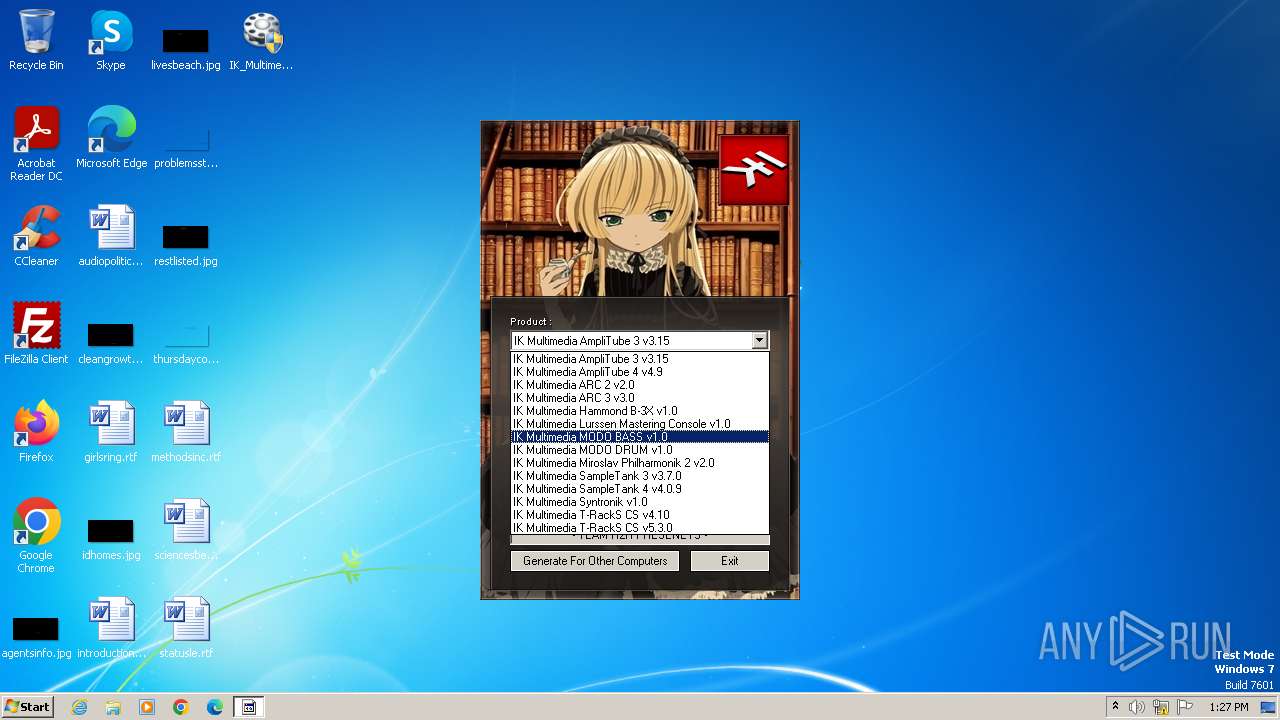Collapse the Product dropdown arrow
1280x720 pixels.
pos(759,341)
